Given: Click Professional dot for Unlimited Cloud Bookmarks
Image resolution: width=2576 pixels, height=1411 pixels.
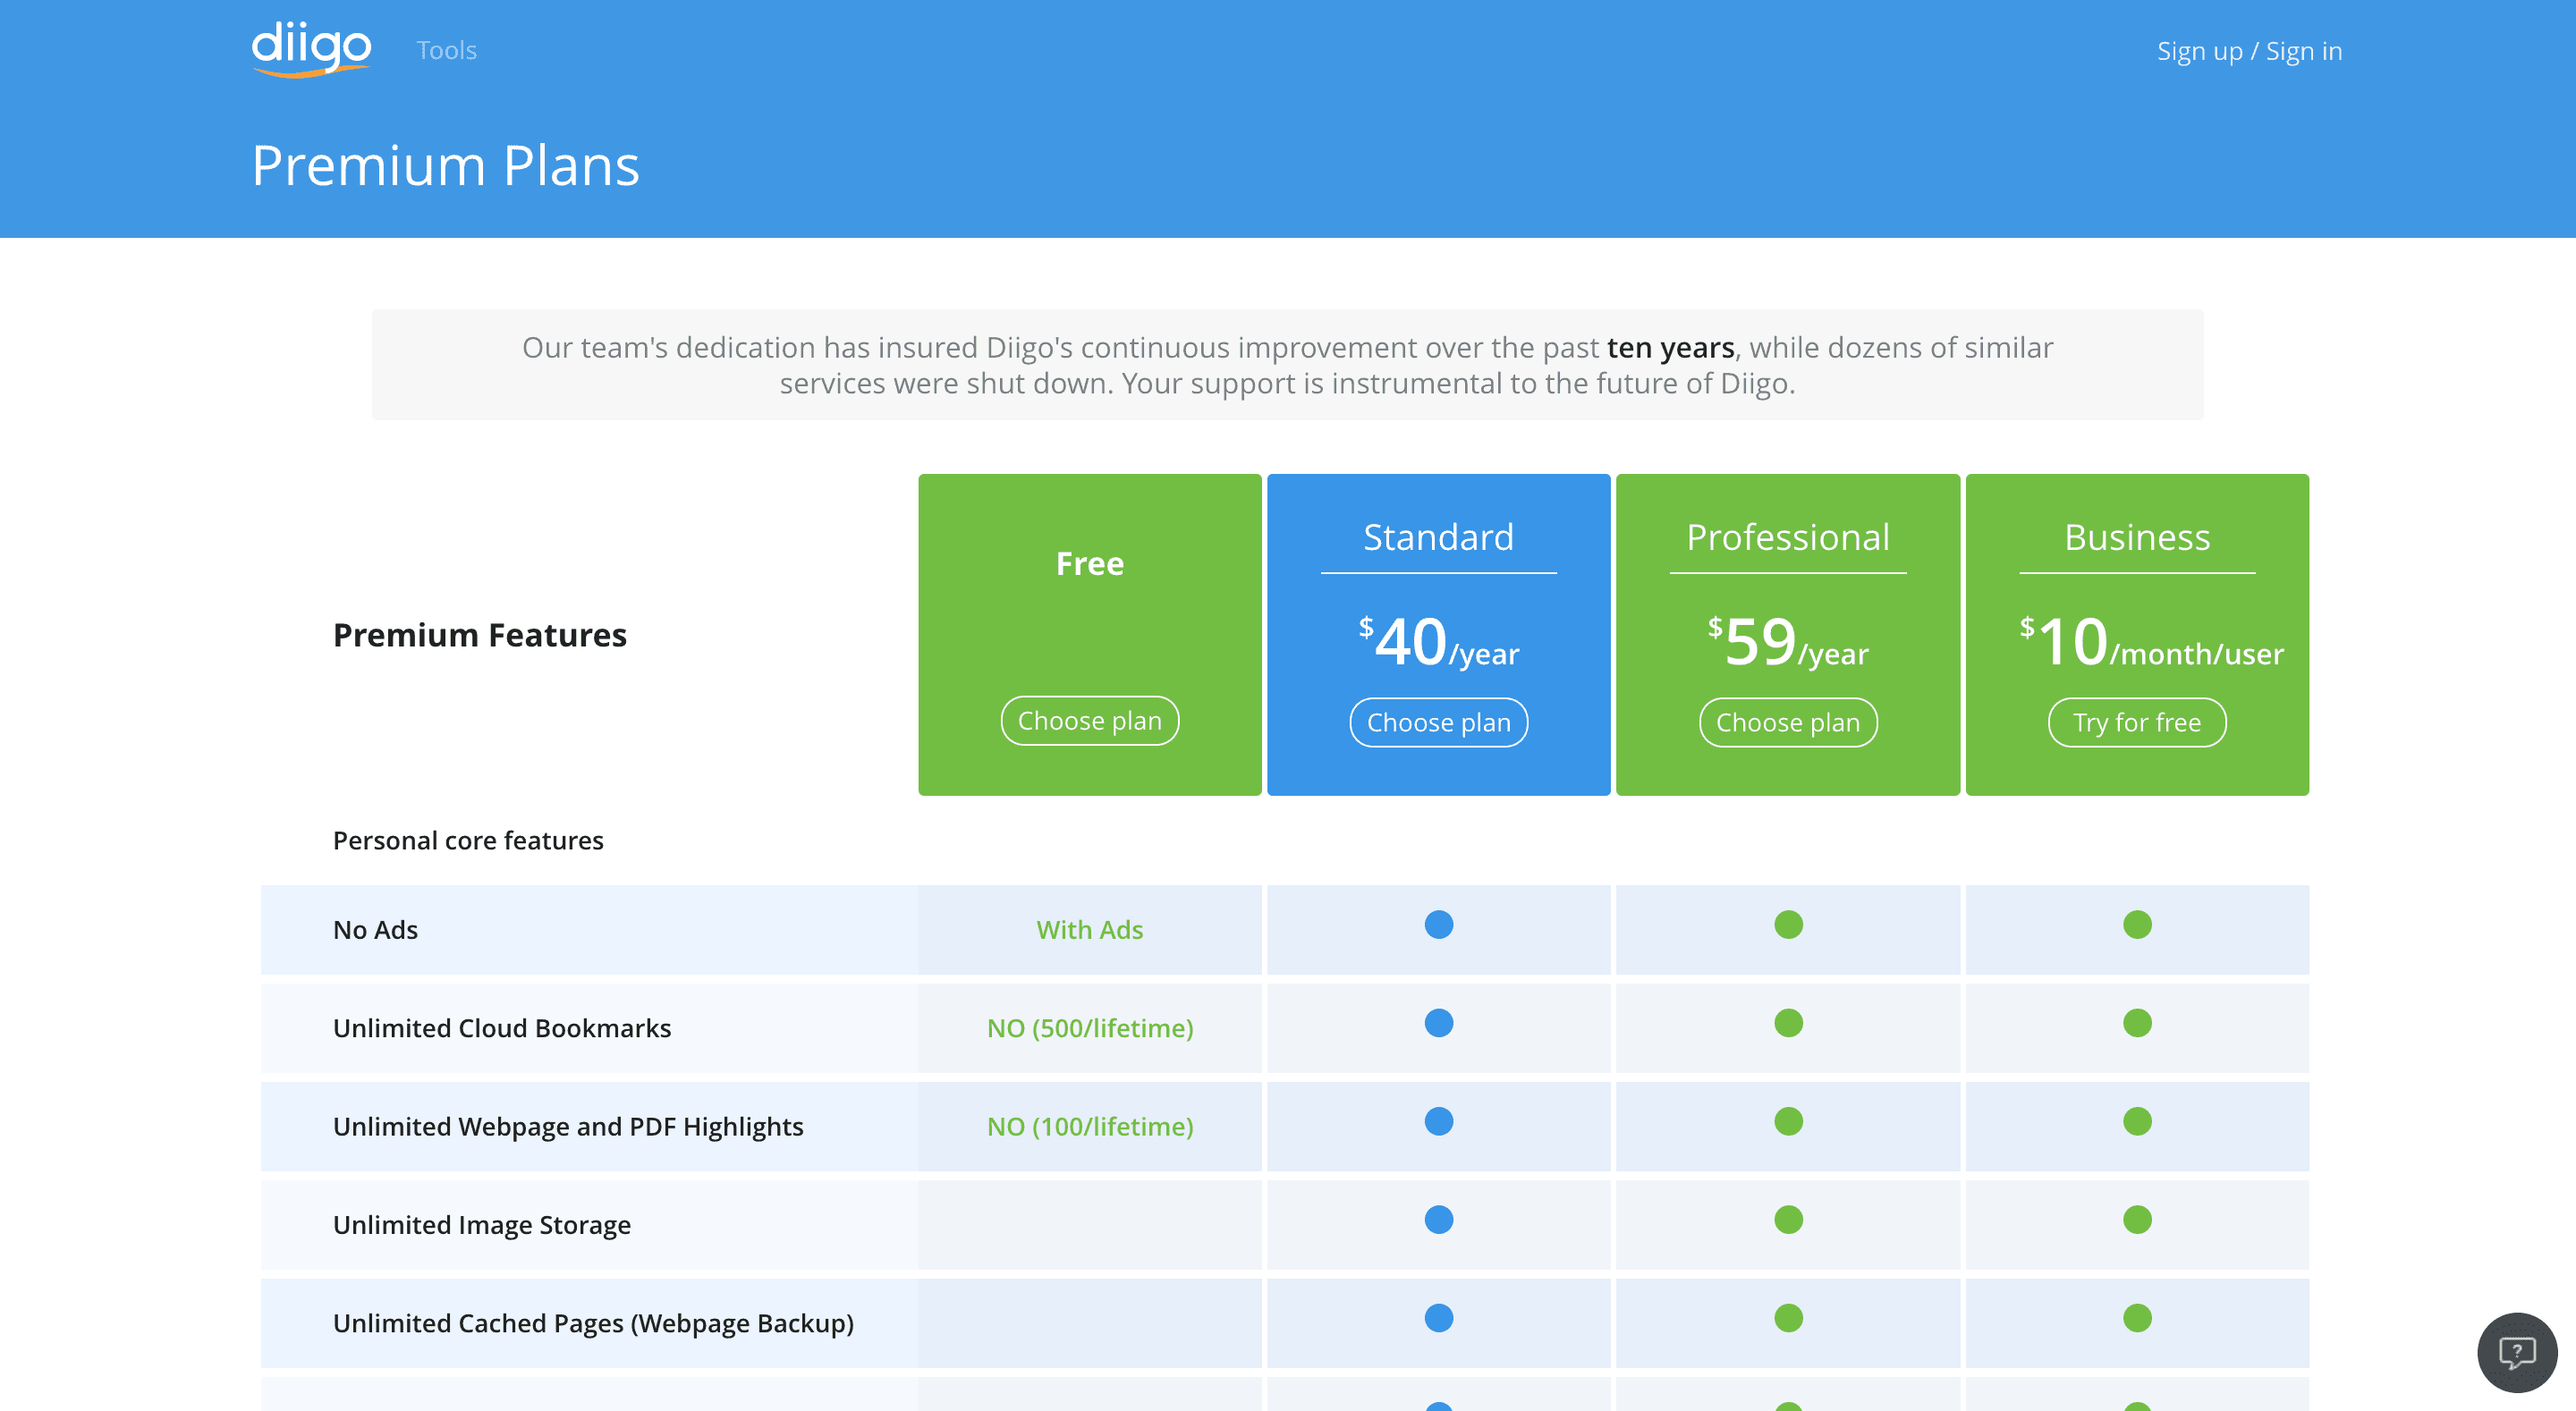Looking at the screenshot, I should [x=1788, y=1023].
